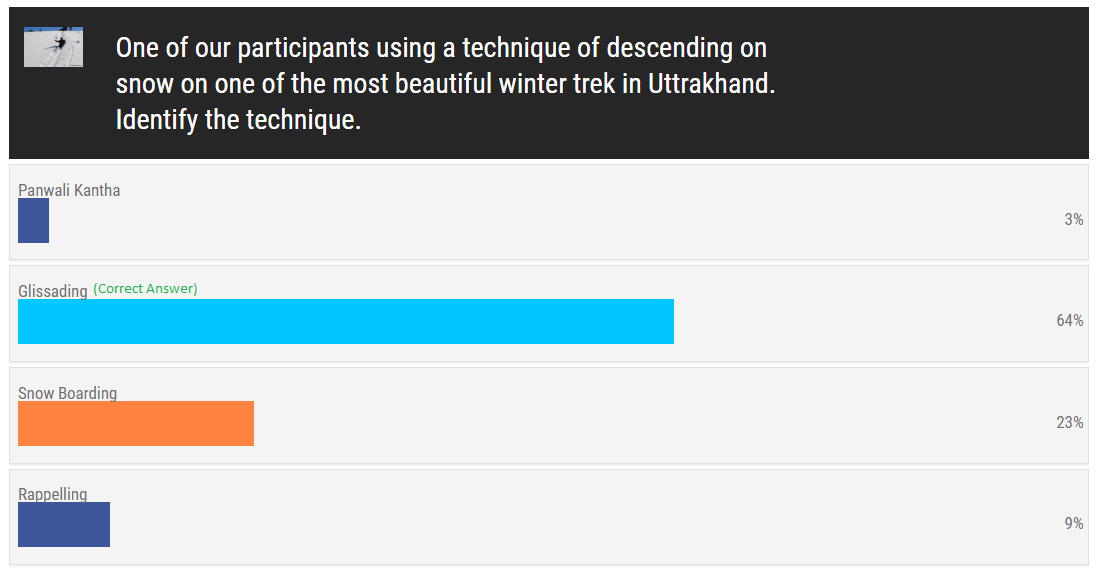Select the Glissading answer label
This screenshot has width=1097, height=571.
coord(52,291)
